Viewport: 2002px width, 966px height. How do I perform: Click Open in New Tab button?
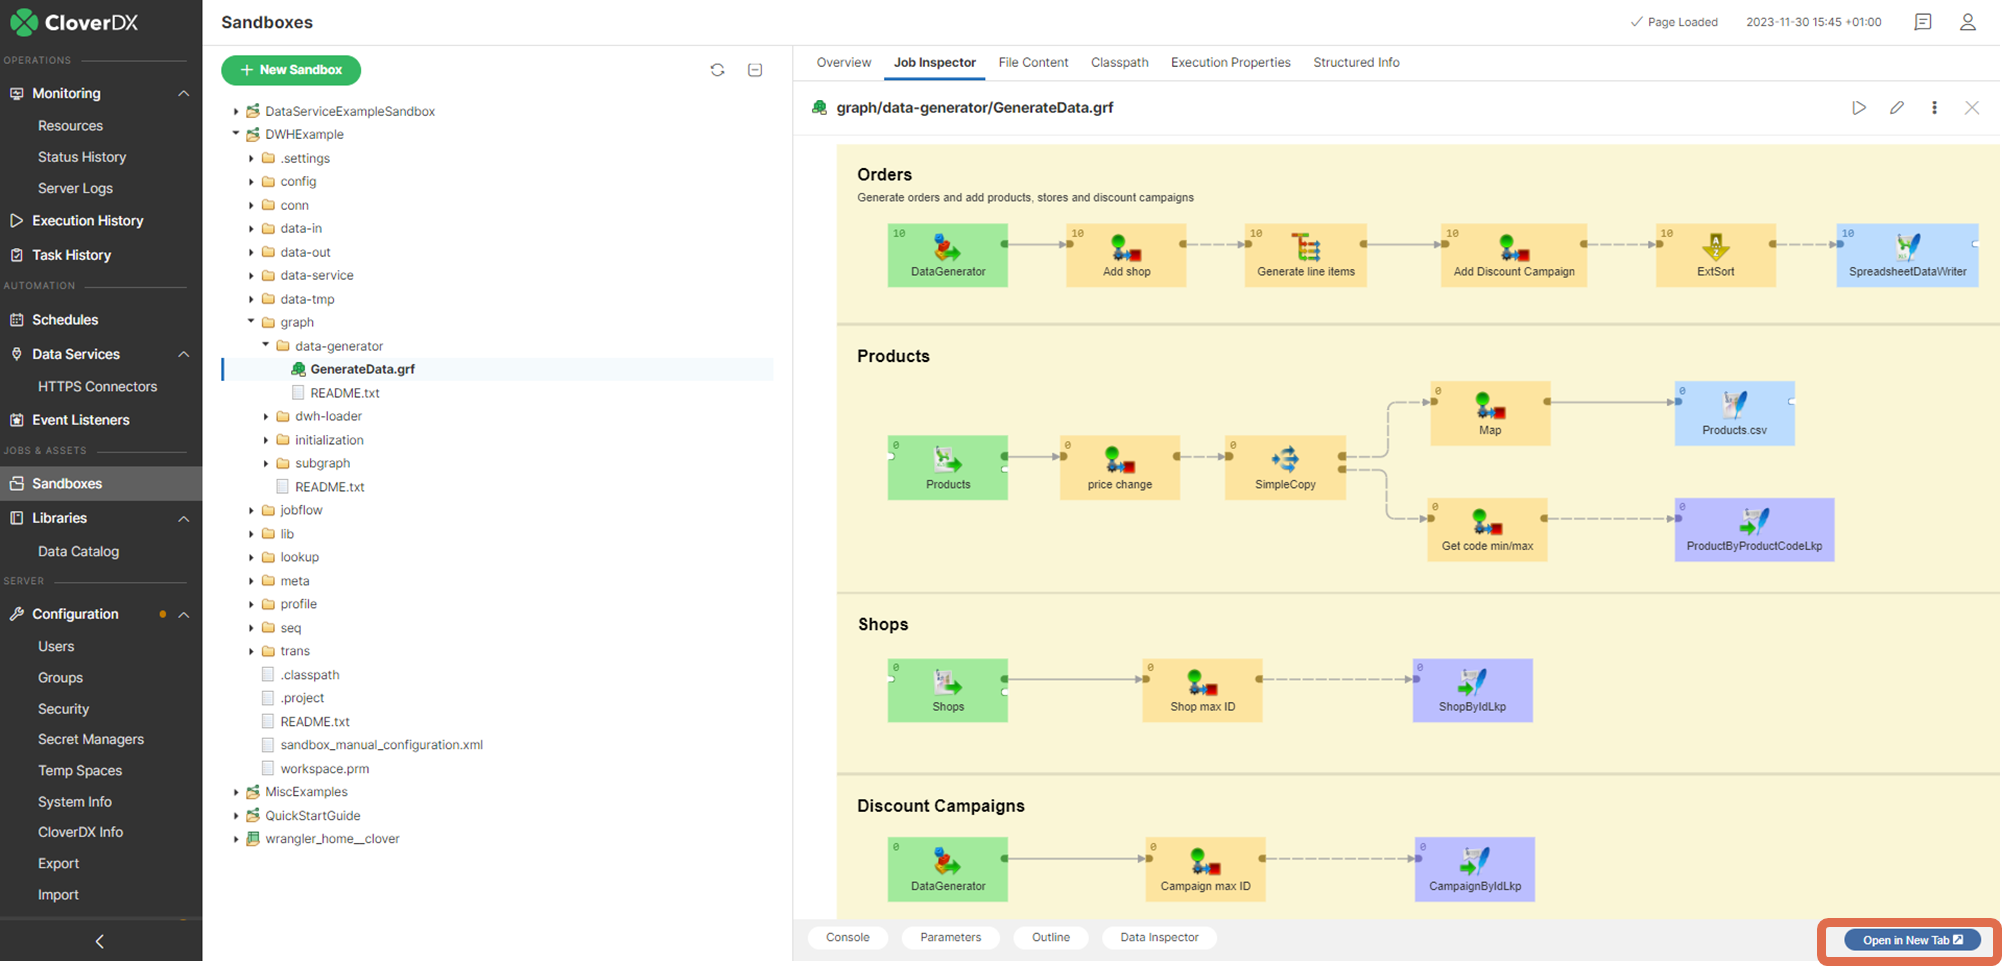1912,940
